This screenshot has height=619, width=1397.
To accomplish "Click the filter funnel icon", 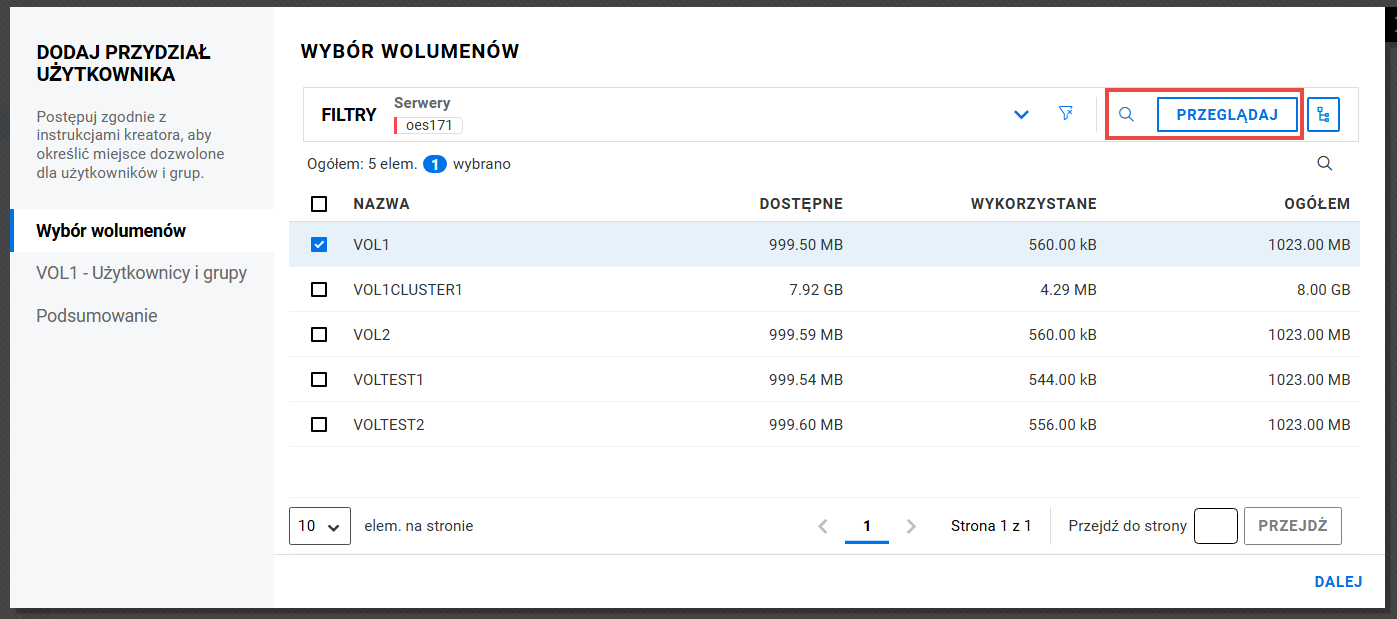I will pos(1065,114).
